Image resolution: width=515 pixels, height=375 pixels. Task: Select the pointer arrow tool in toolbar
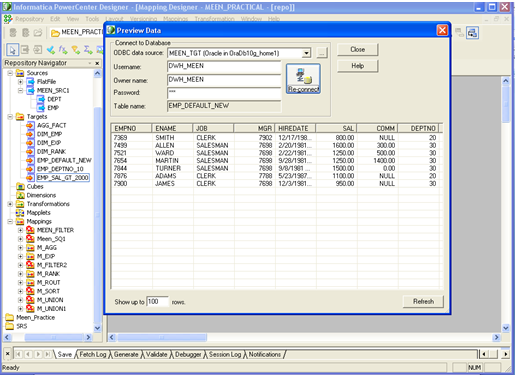(13, 50)
